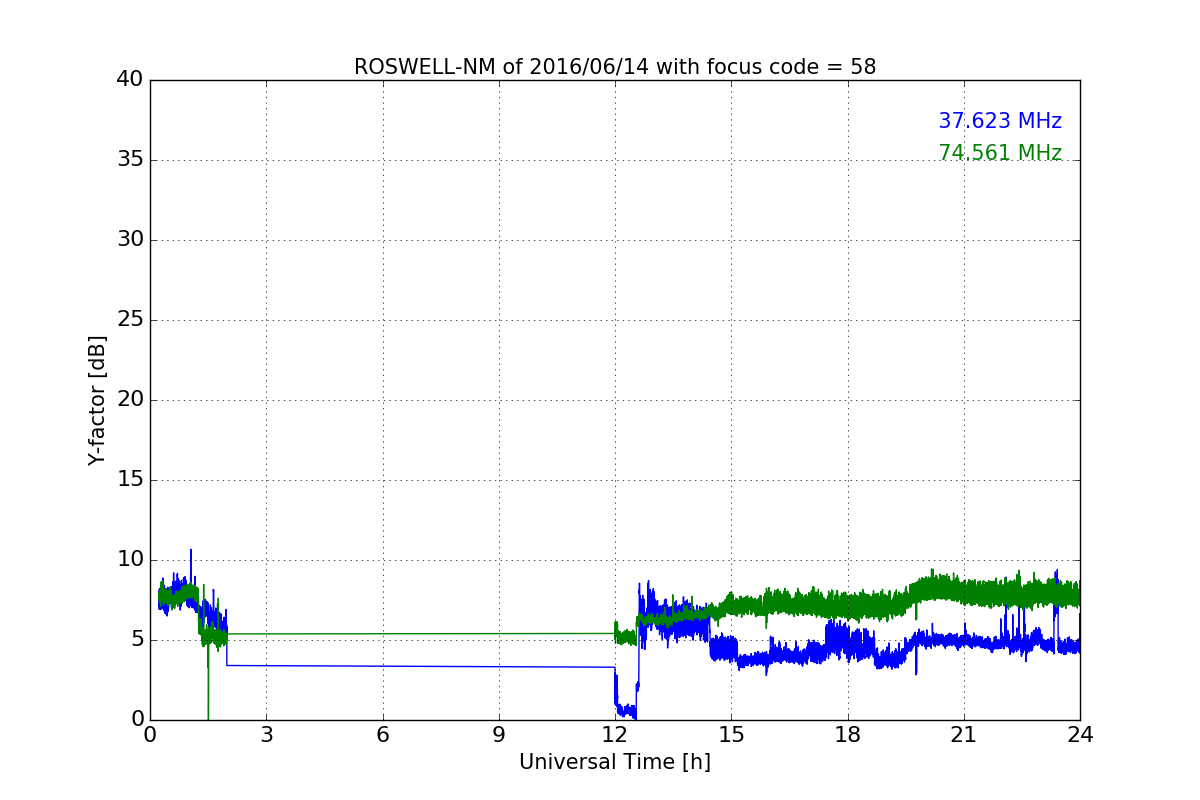
Task: Click the y-axis tick label '30'
Action: (131, 240)
